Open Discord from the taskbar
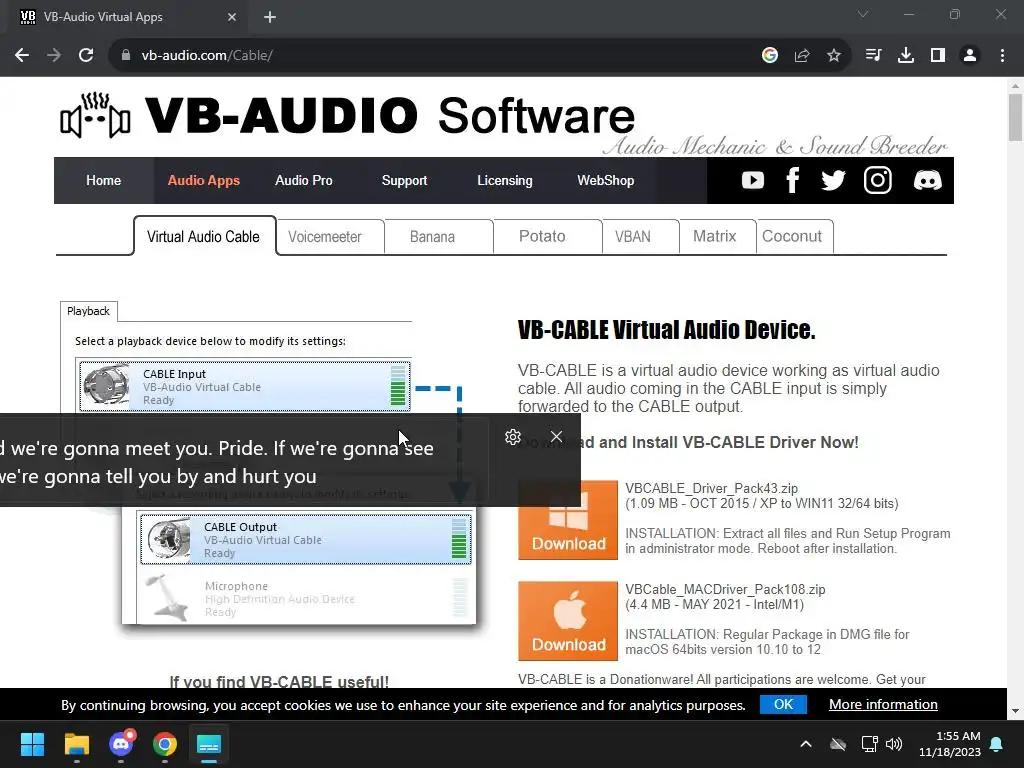The width and height of the screenshot is (1024, 768). coord(121,744)
